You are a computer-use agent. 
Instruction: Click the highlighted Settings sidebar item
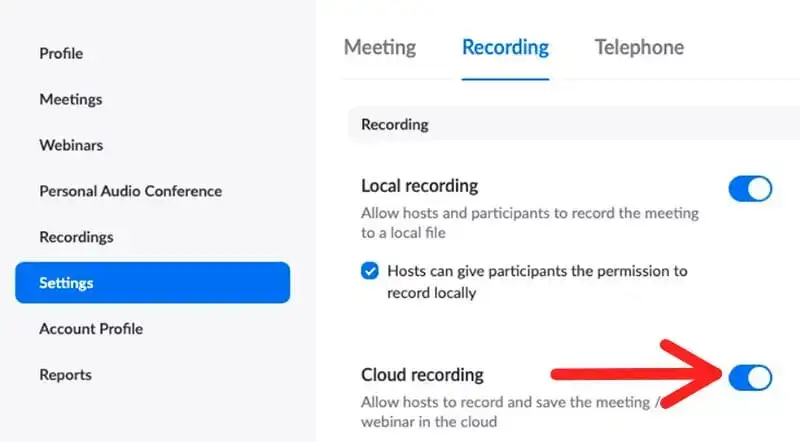152,283
